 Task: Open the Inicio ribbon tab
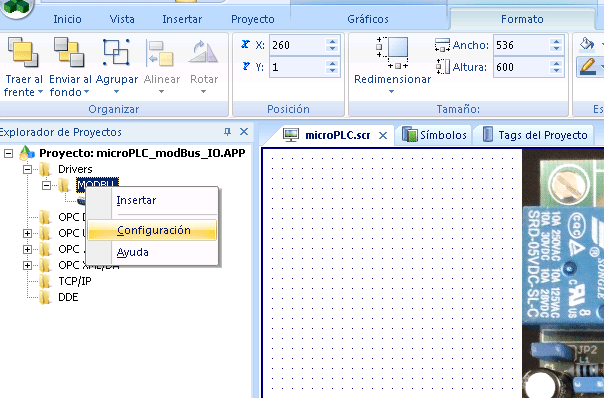coord(67,19)
